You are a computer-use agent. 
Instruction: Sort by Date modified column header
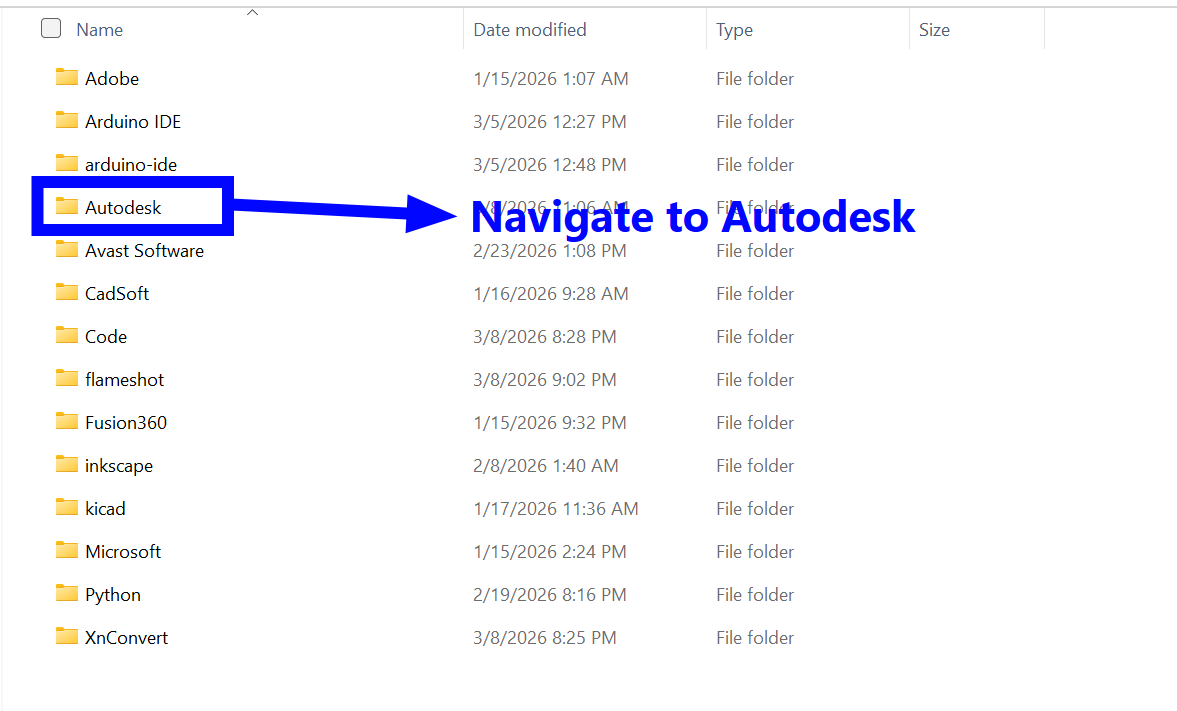tap(530, 30)
